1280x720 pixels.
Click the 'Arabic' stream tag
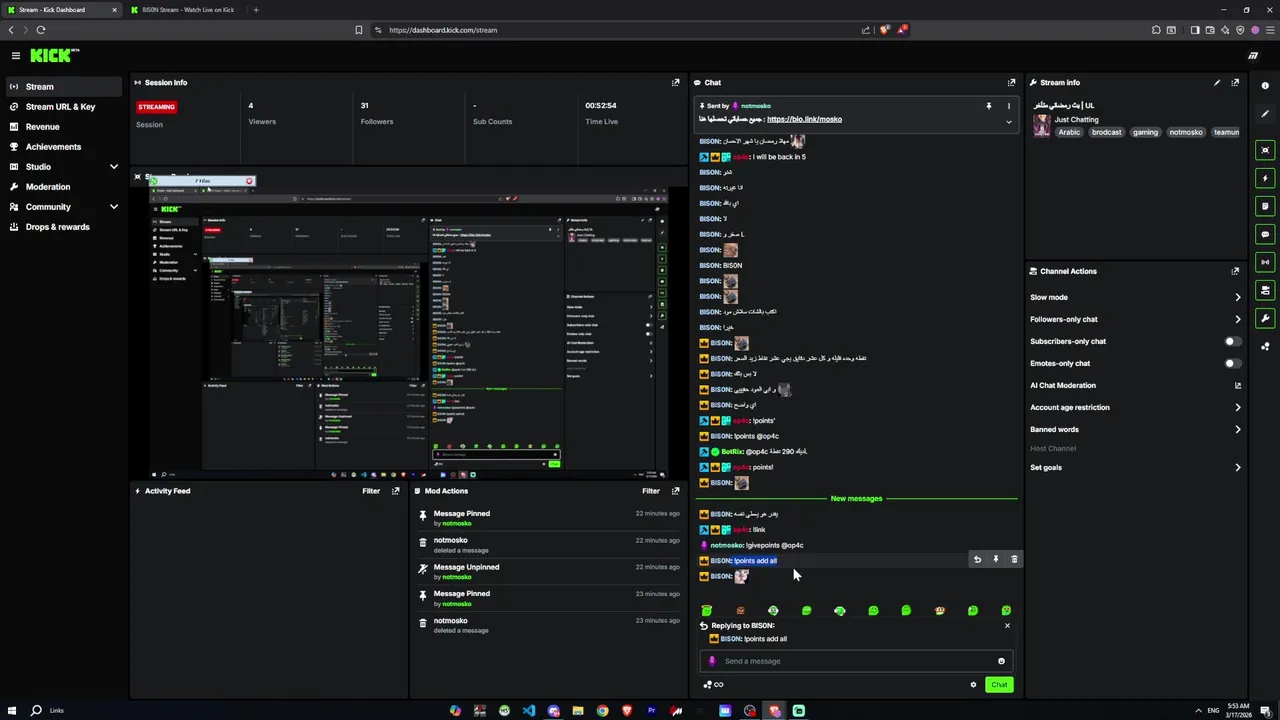point(1069,132)
